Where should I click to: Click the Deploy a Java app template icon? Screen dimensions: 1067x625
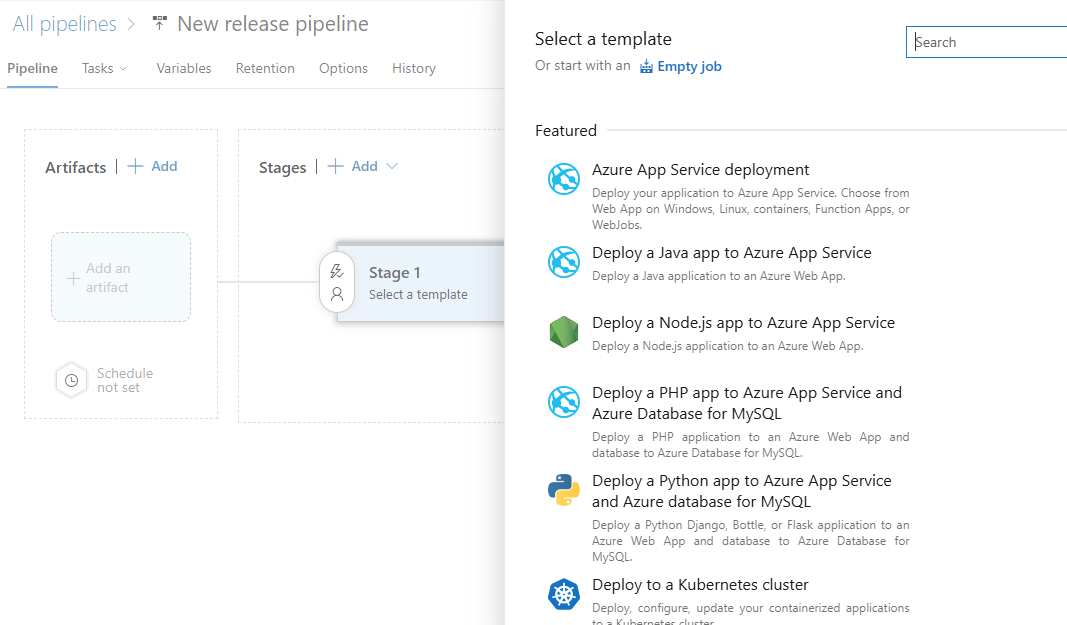pyautogui.click(x=564, y=262)
